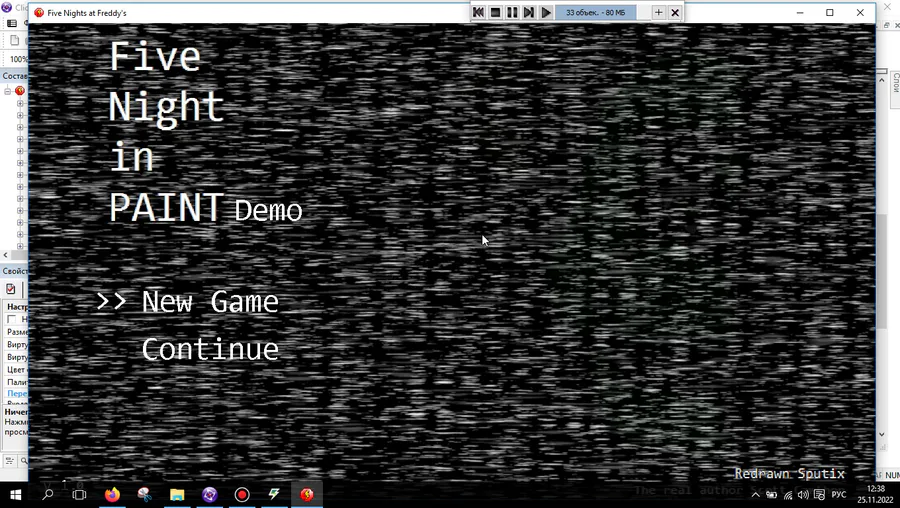Open the Wi-Fi network tray icon
The height and width of the screenshot is (508, 900).
[788, 495]
